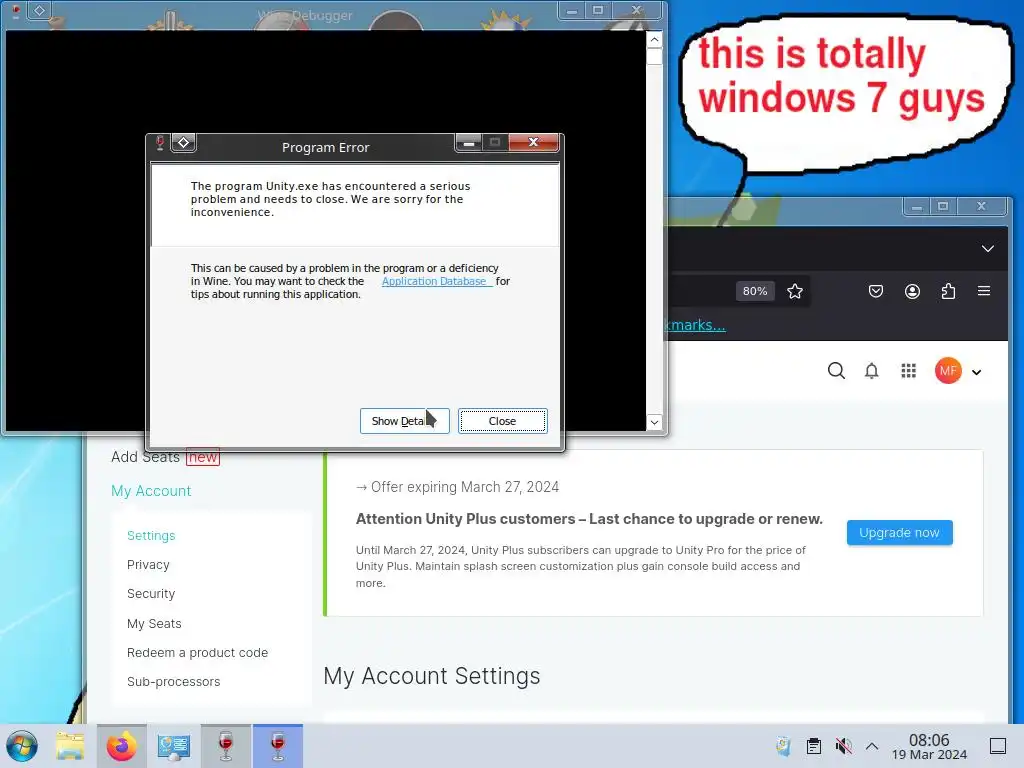The image size is (1024, 768).
Task: Open the Application Database link
Action: click(436, 281)
